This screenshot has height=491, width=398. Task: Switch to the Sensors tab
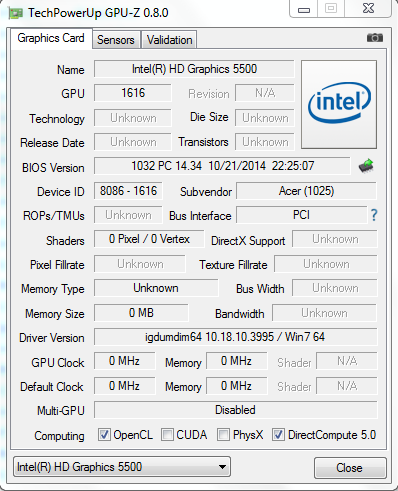tap(116, 40)
